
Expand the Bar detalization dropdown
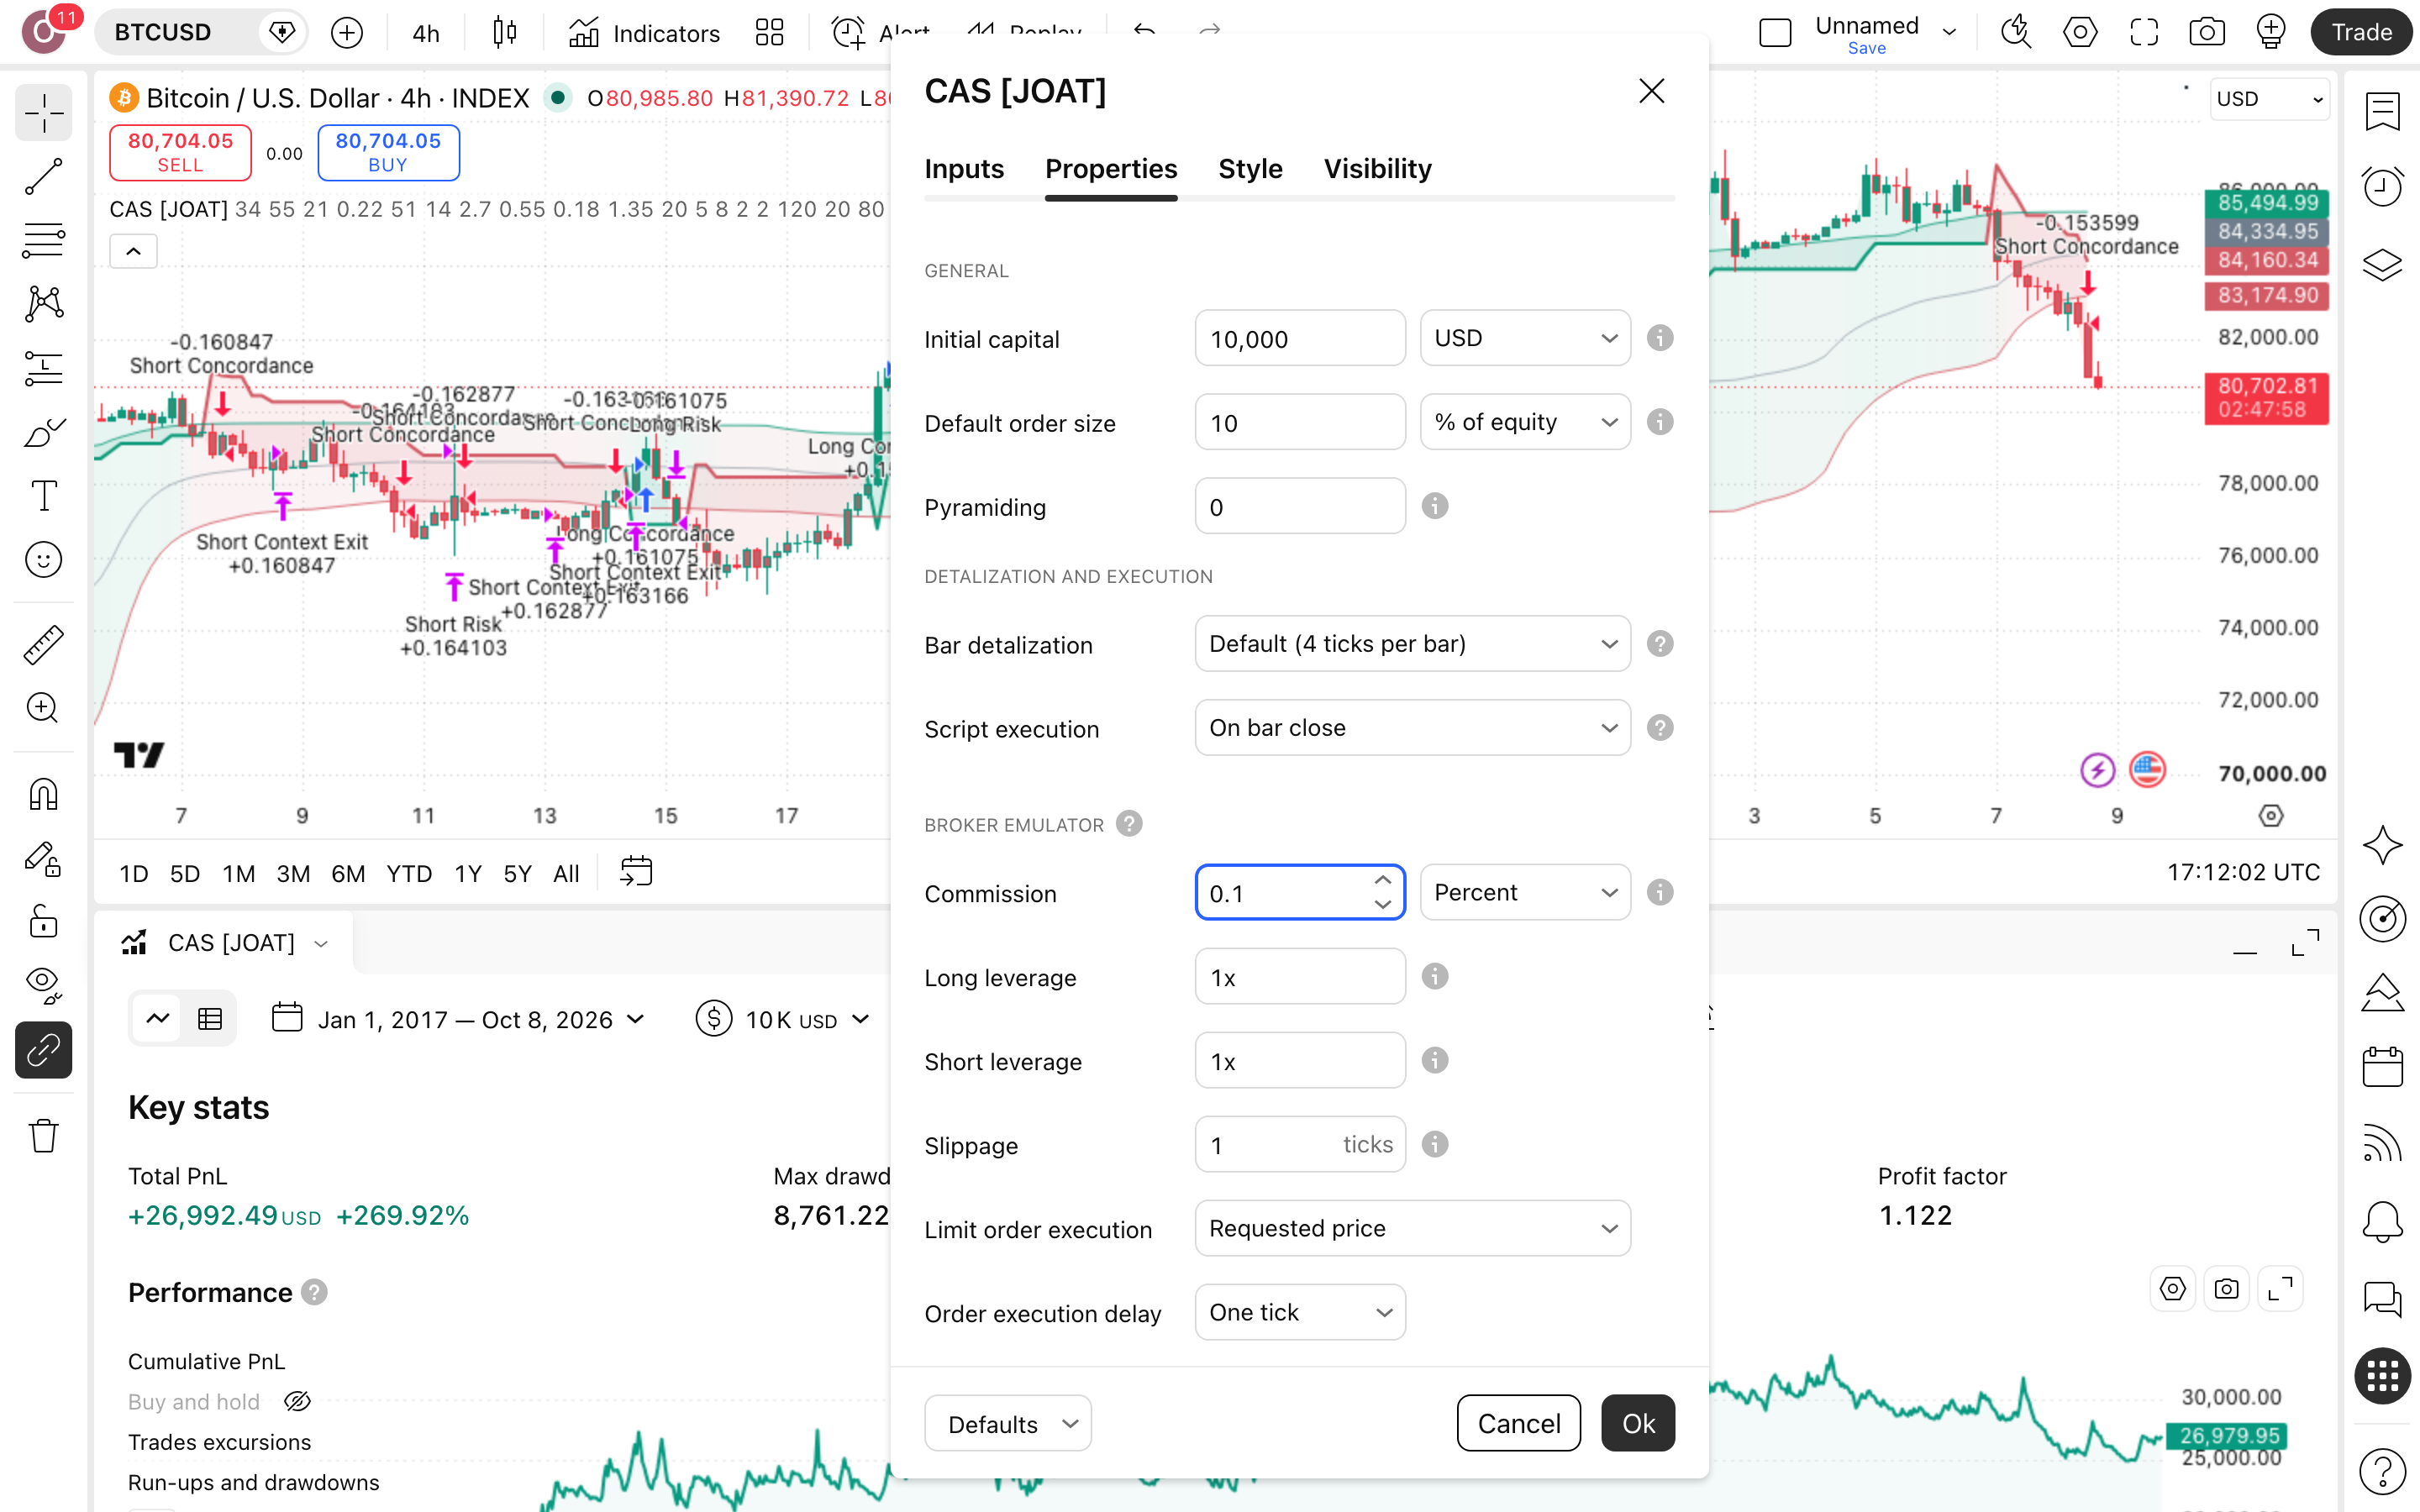pyautogui.click(x=1413, y=644)
